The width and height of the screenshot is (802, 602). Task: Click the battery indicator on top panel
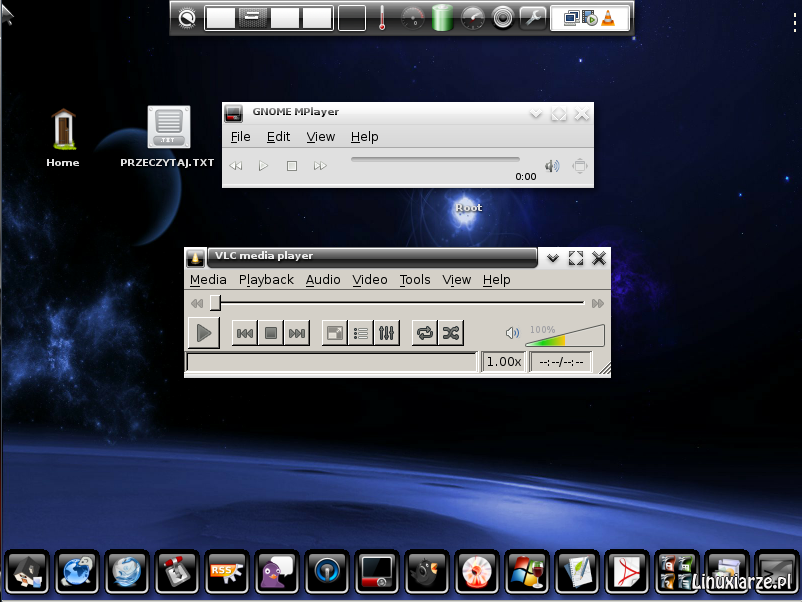[441, 17]
